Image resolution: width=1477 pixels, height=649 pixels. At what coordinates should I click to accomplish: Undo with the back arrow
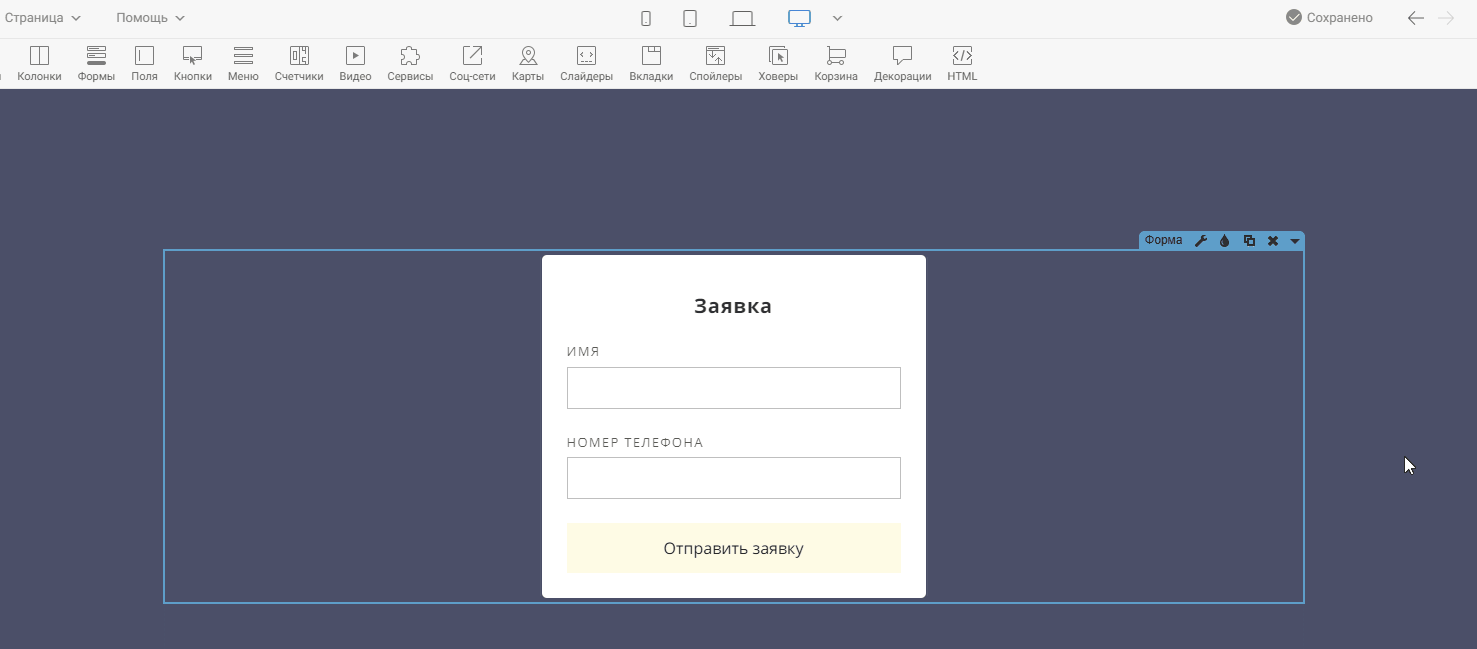(x=1415, y=18)
